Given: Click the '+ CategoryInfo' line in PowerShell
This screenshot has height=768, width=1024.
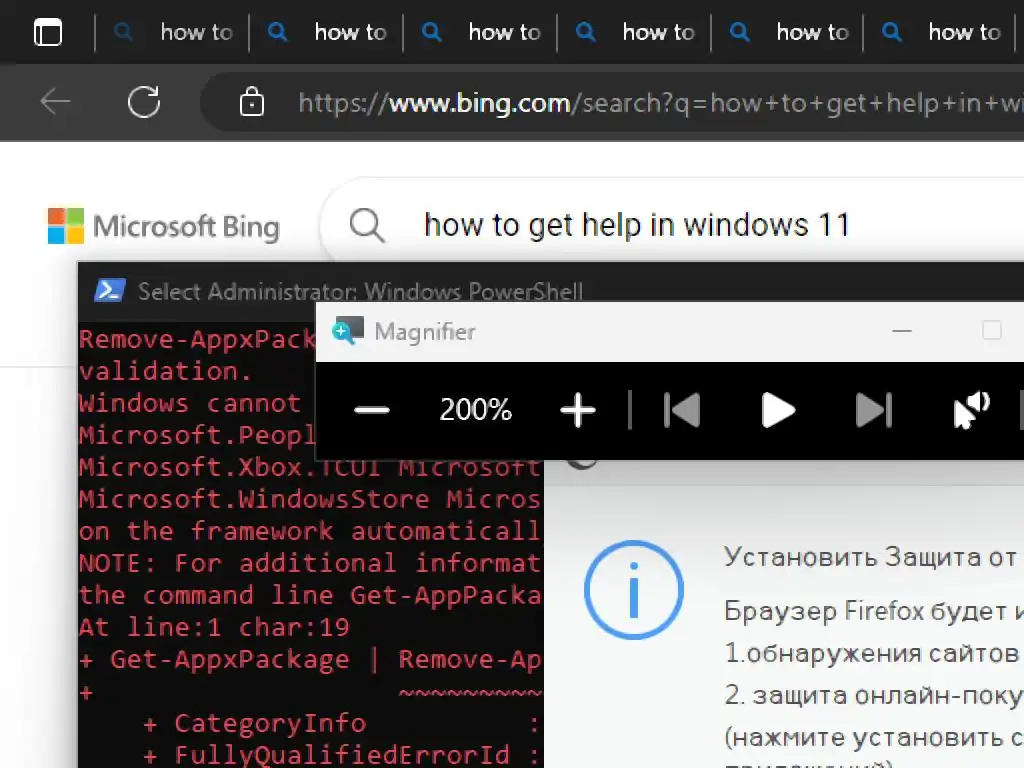Looking at the screenshot, I should click(x=255, y=724).
